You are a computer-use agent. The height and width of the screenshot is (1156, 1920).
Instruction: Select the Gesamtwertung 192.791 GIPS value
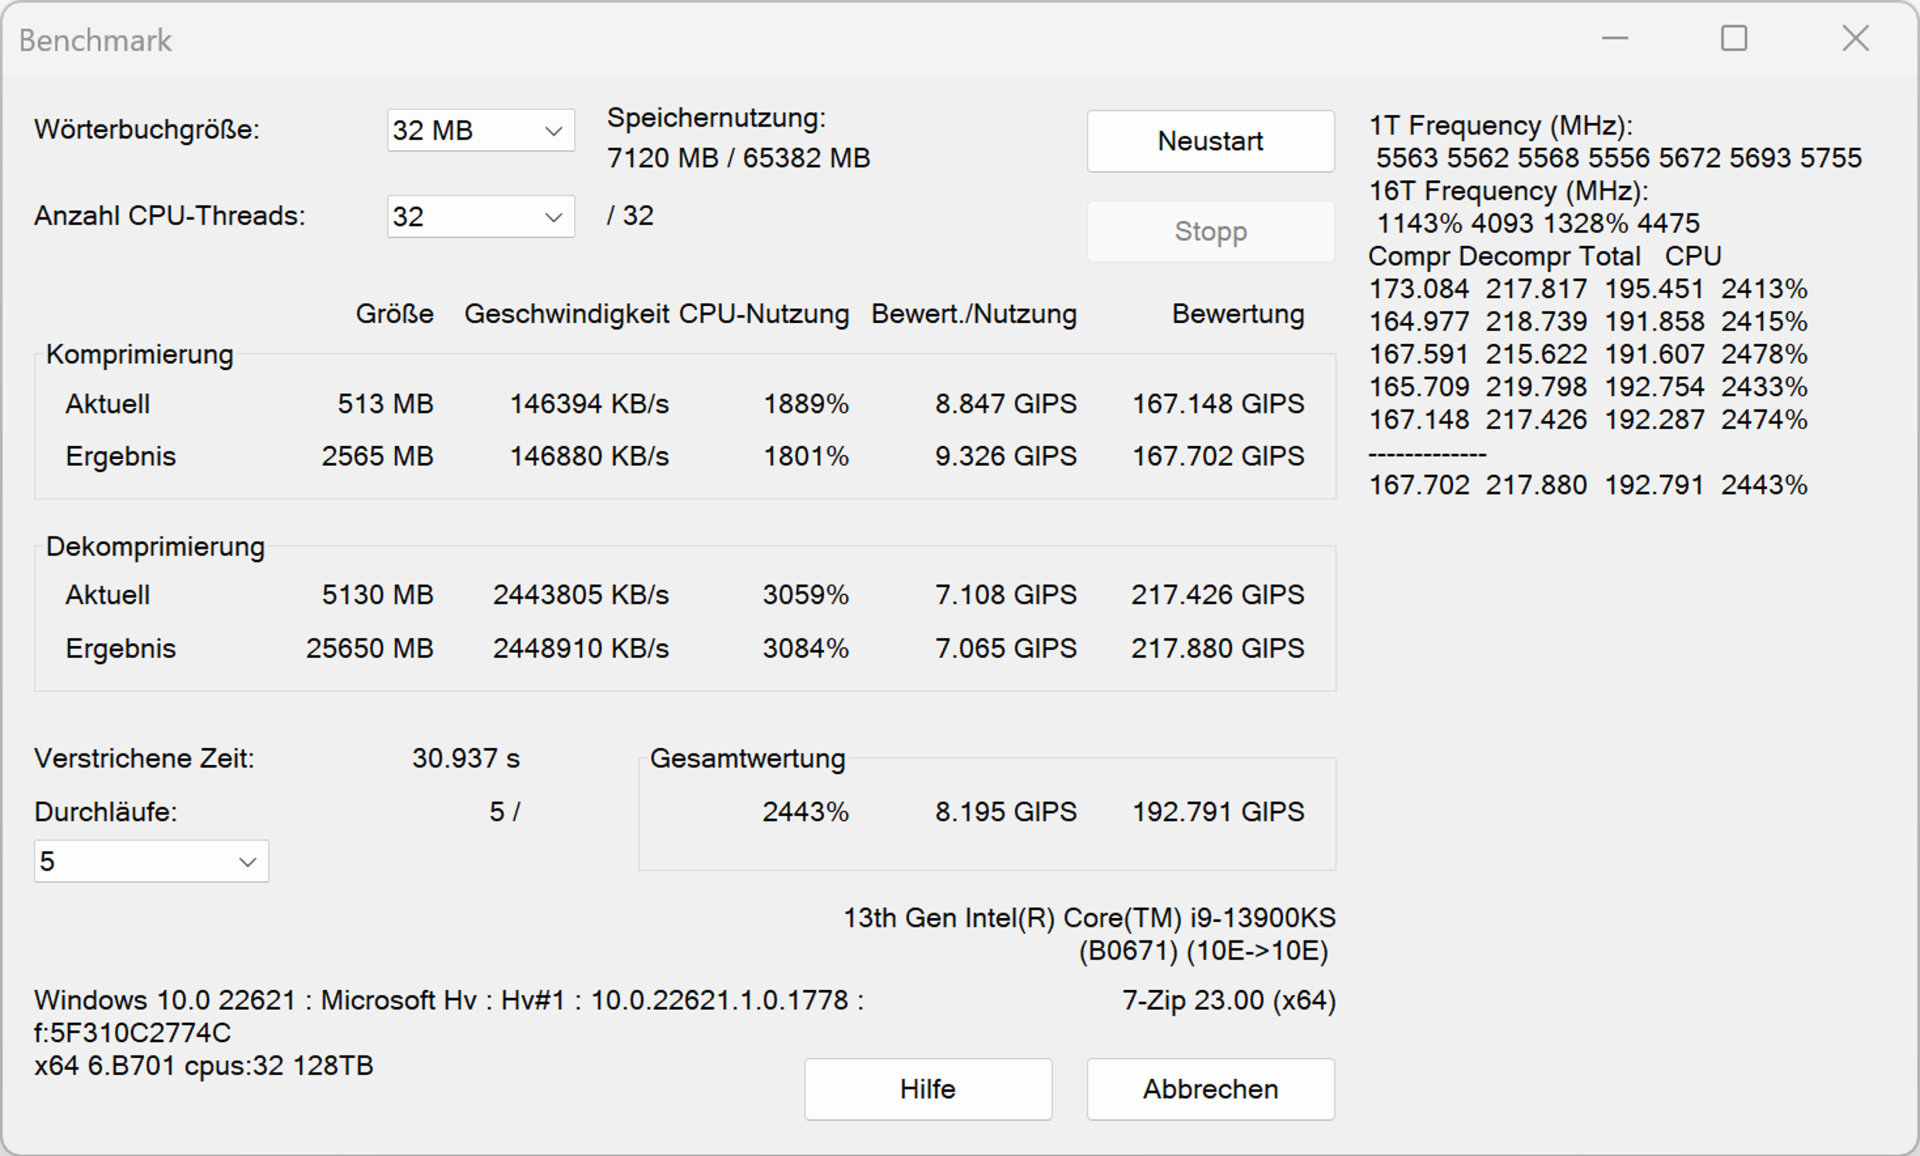coord(1218,812)
